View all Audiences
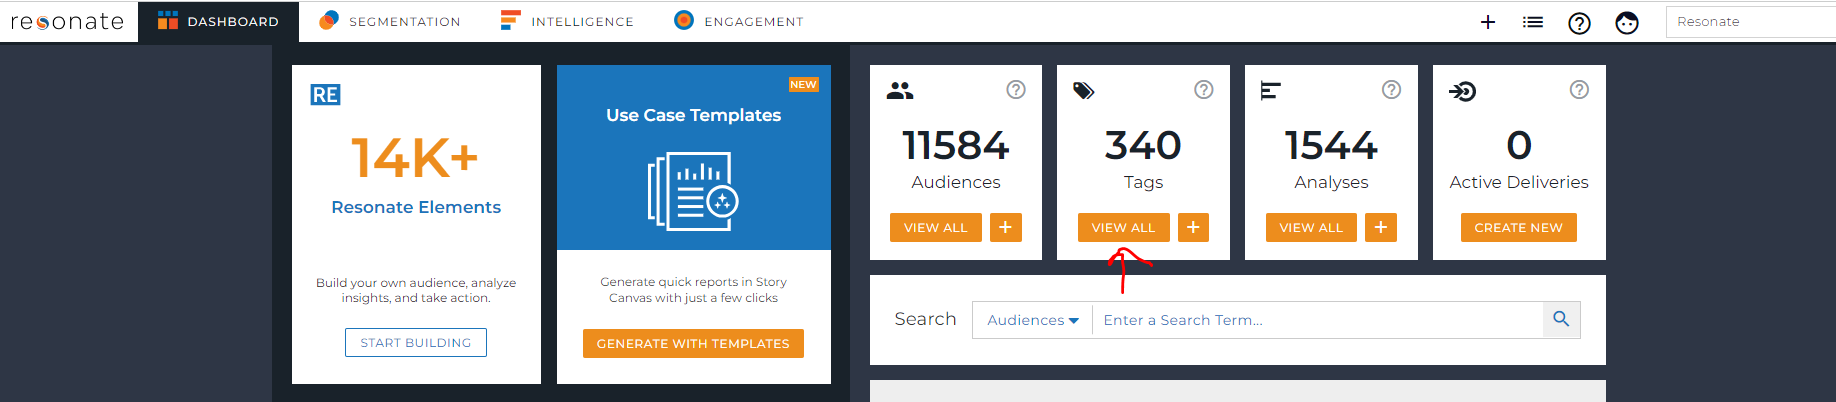 [936, 227]
